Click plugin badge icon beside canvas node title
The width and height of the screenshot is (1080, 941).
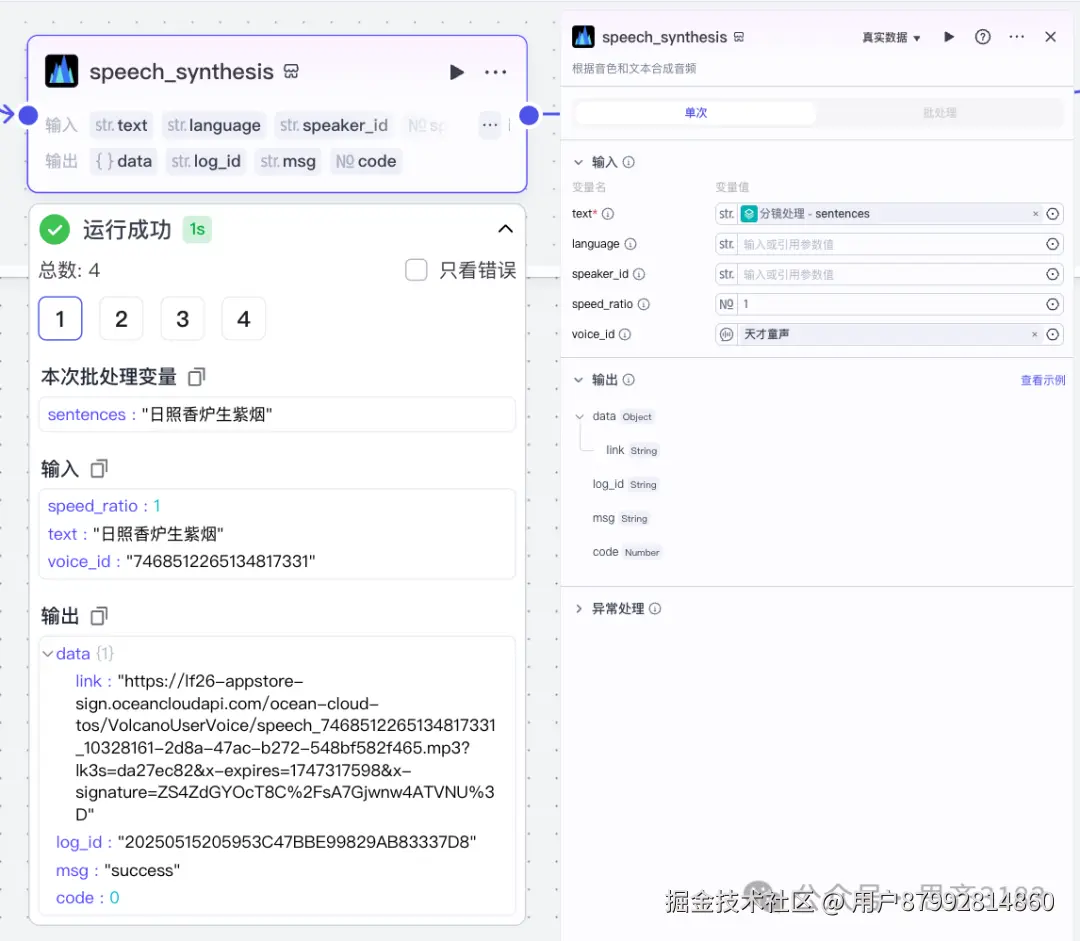pos(291,72)
